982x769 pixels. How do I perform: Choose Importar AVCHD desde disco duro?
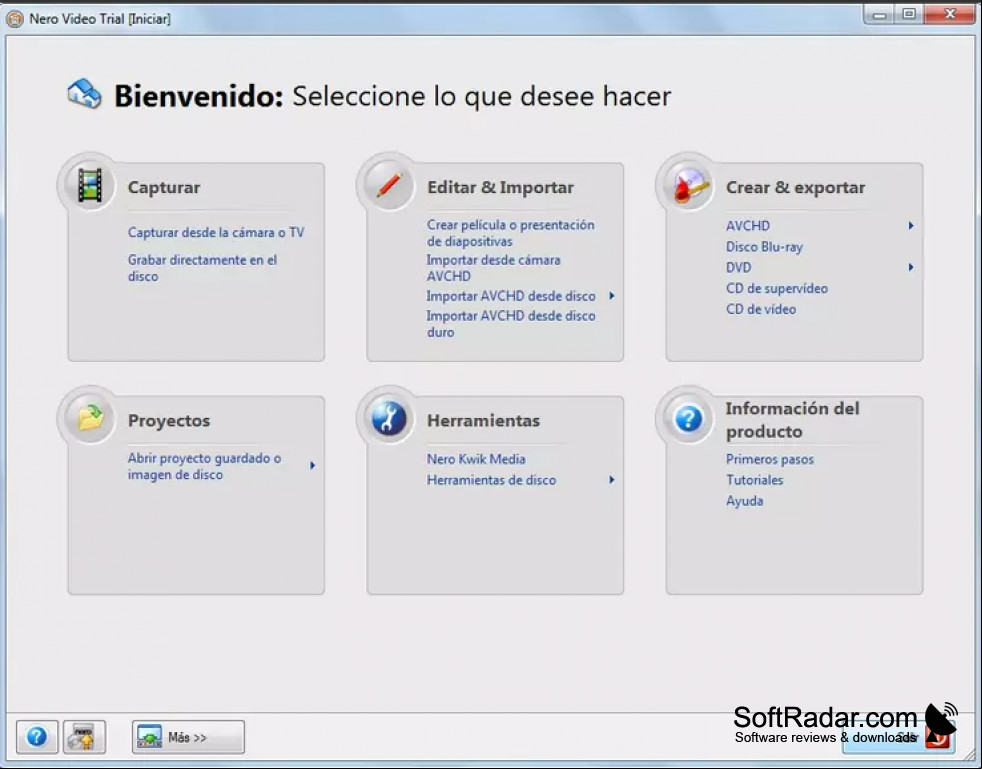(511, 324)
